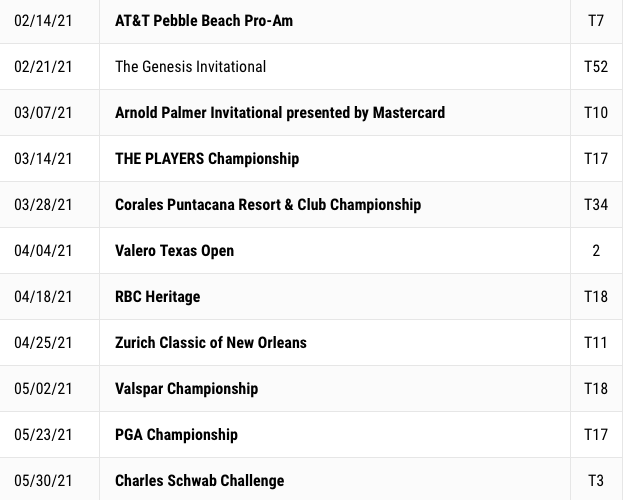Open Corales Puntacana Resort & Club Championship

268,205
